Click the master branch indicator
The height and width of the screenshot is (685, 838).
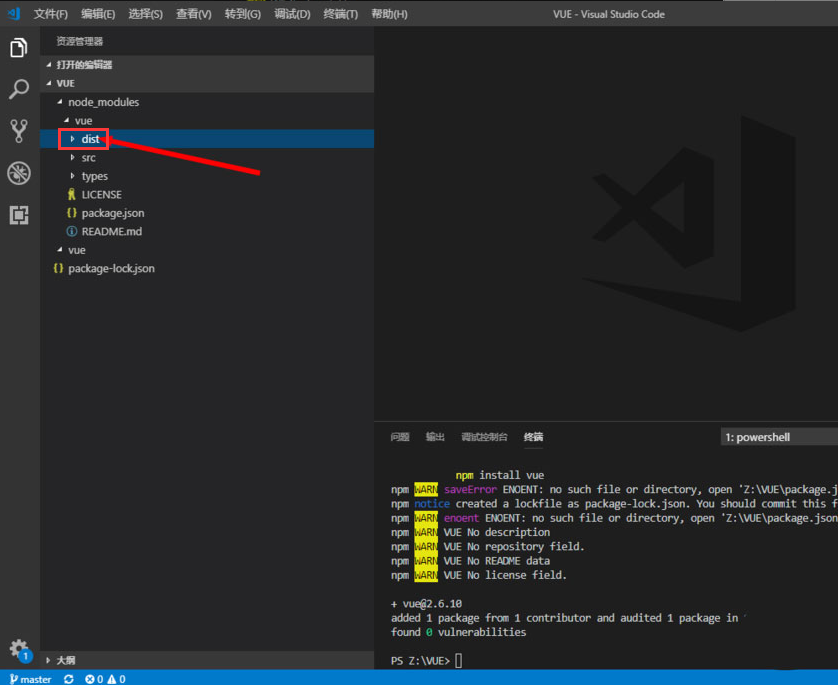28,678
